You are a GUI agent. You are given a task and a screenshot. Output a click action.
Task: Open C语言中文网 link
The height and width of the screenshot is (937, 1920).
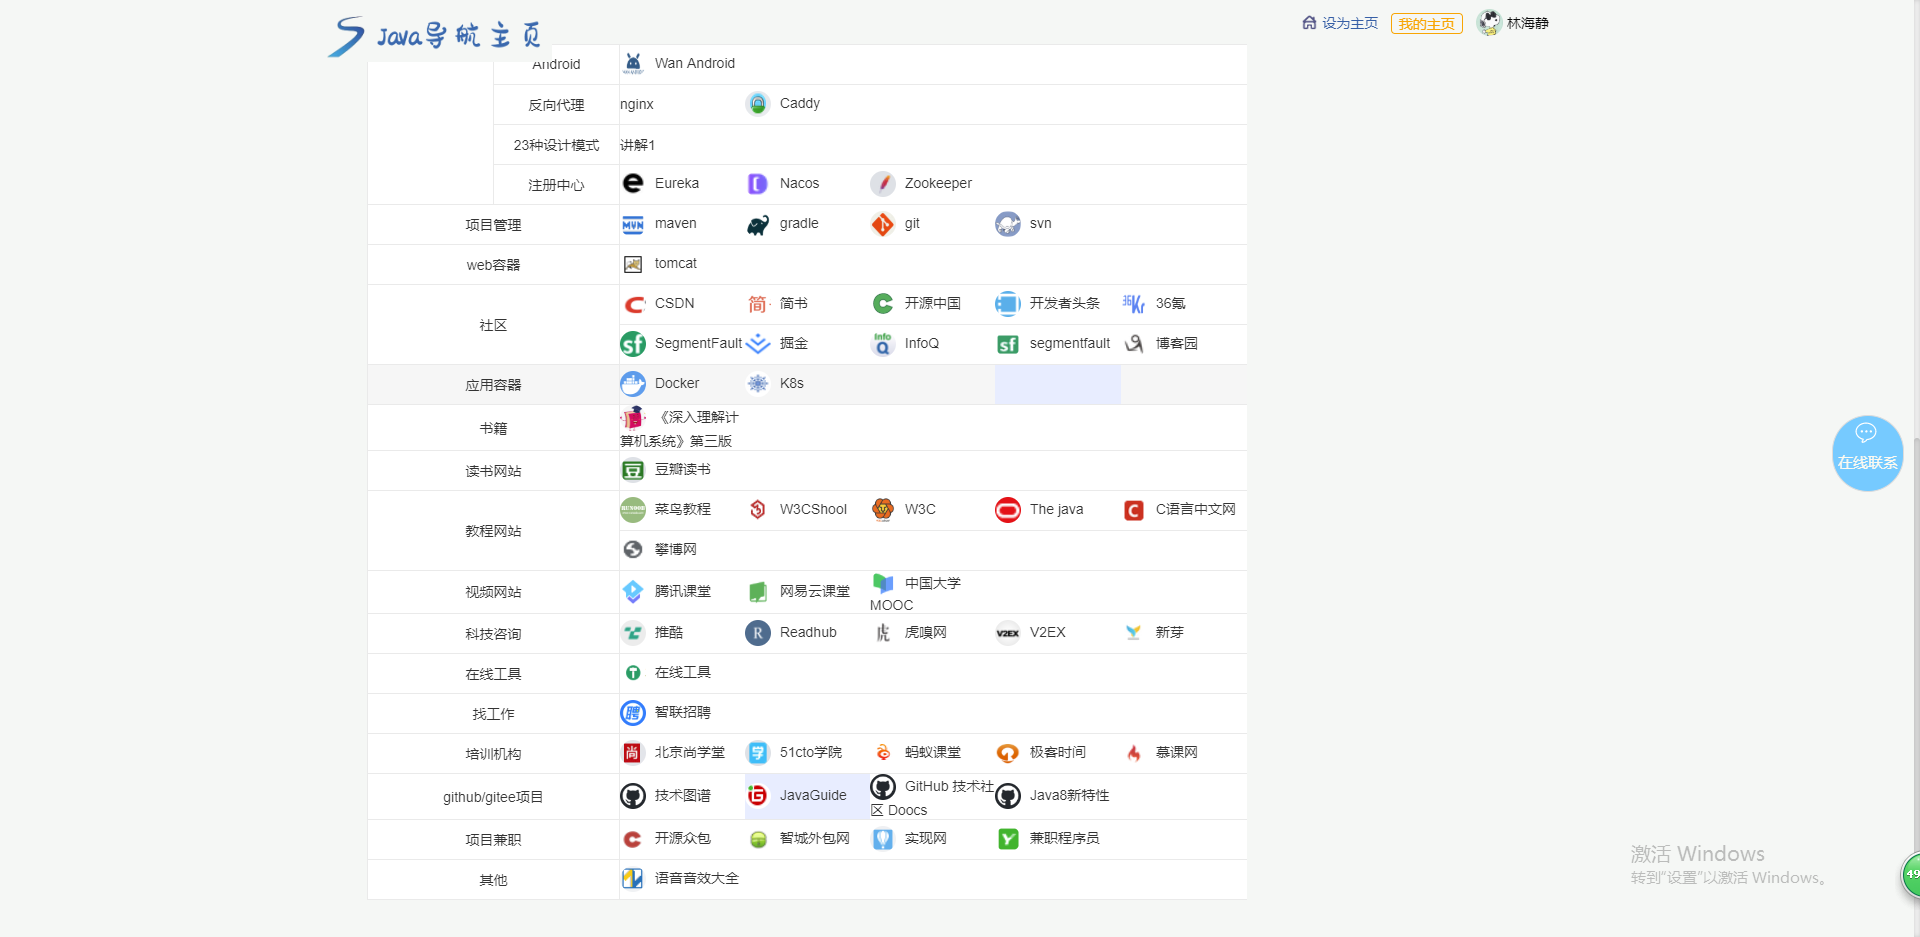1196,509
